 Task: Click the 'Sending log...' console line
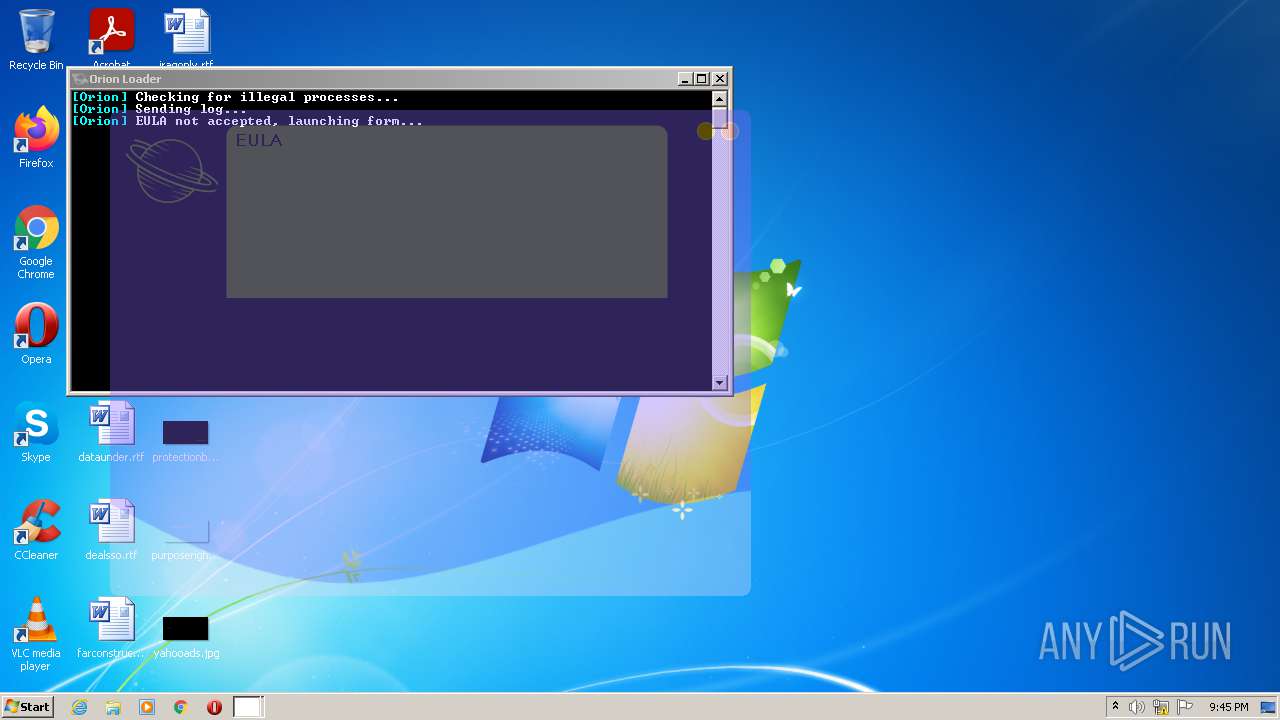(159, 109)
